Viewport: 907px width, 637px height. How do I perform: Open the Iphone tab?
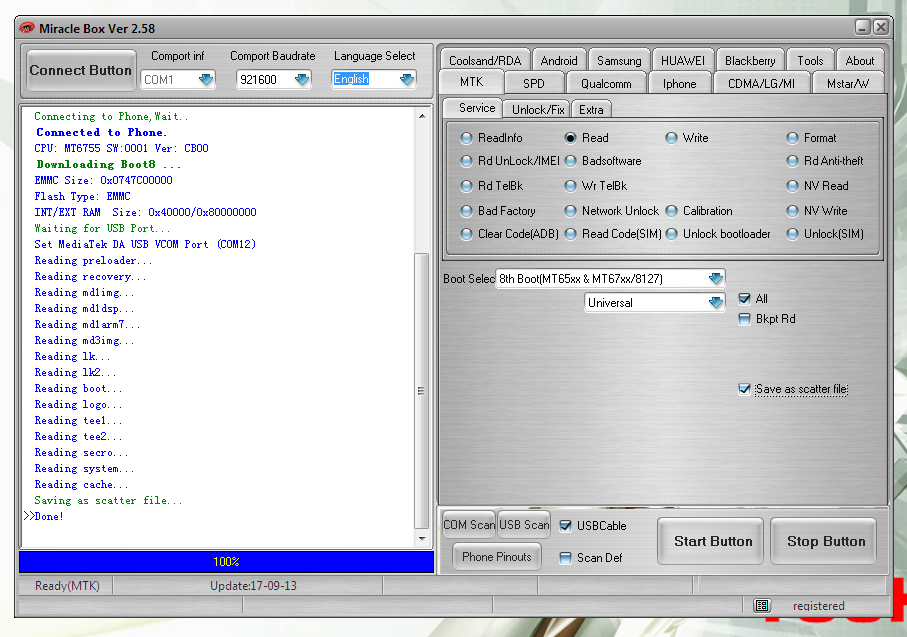click(x=679, y=83)
